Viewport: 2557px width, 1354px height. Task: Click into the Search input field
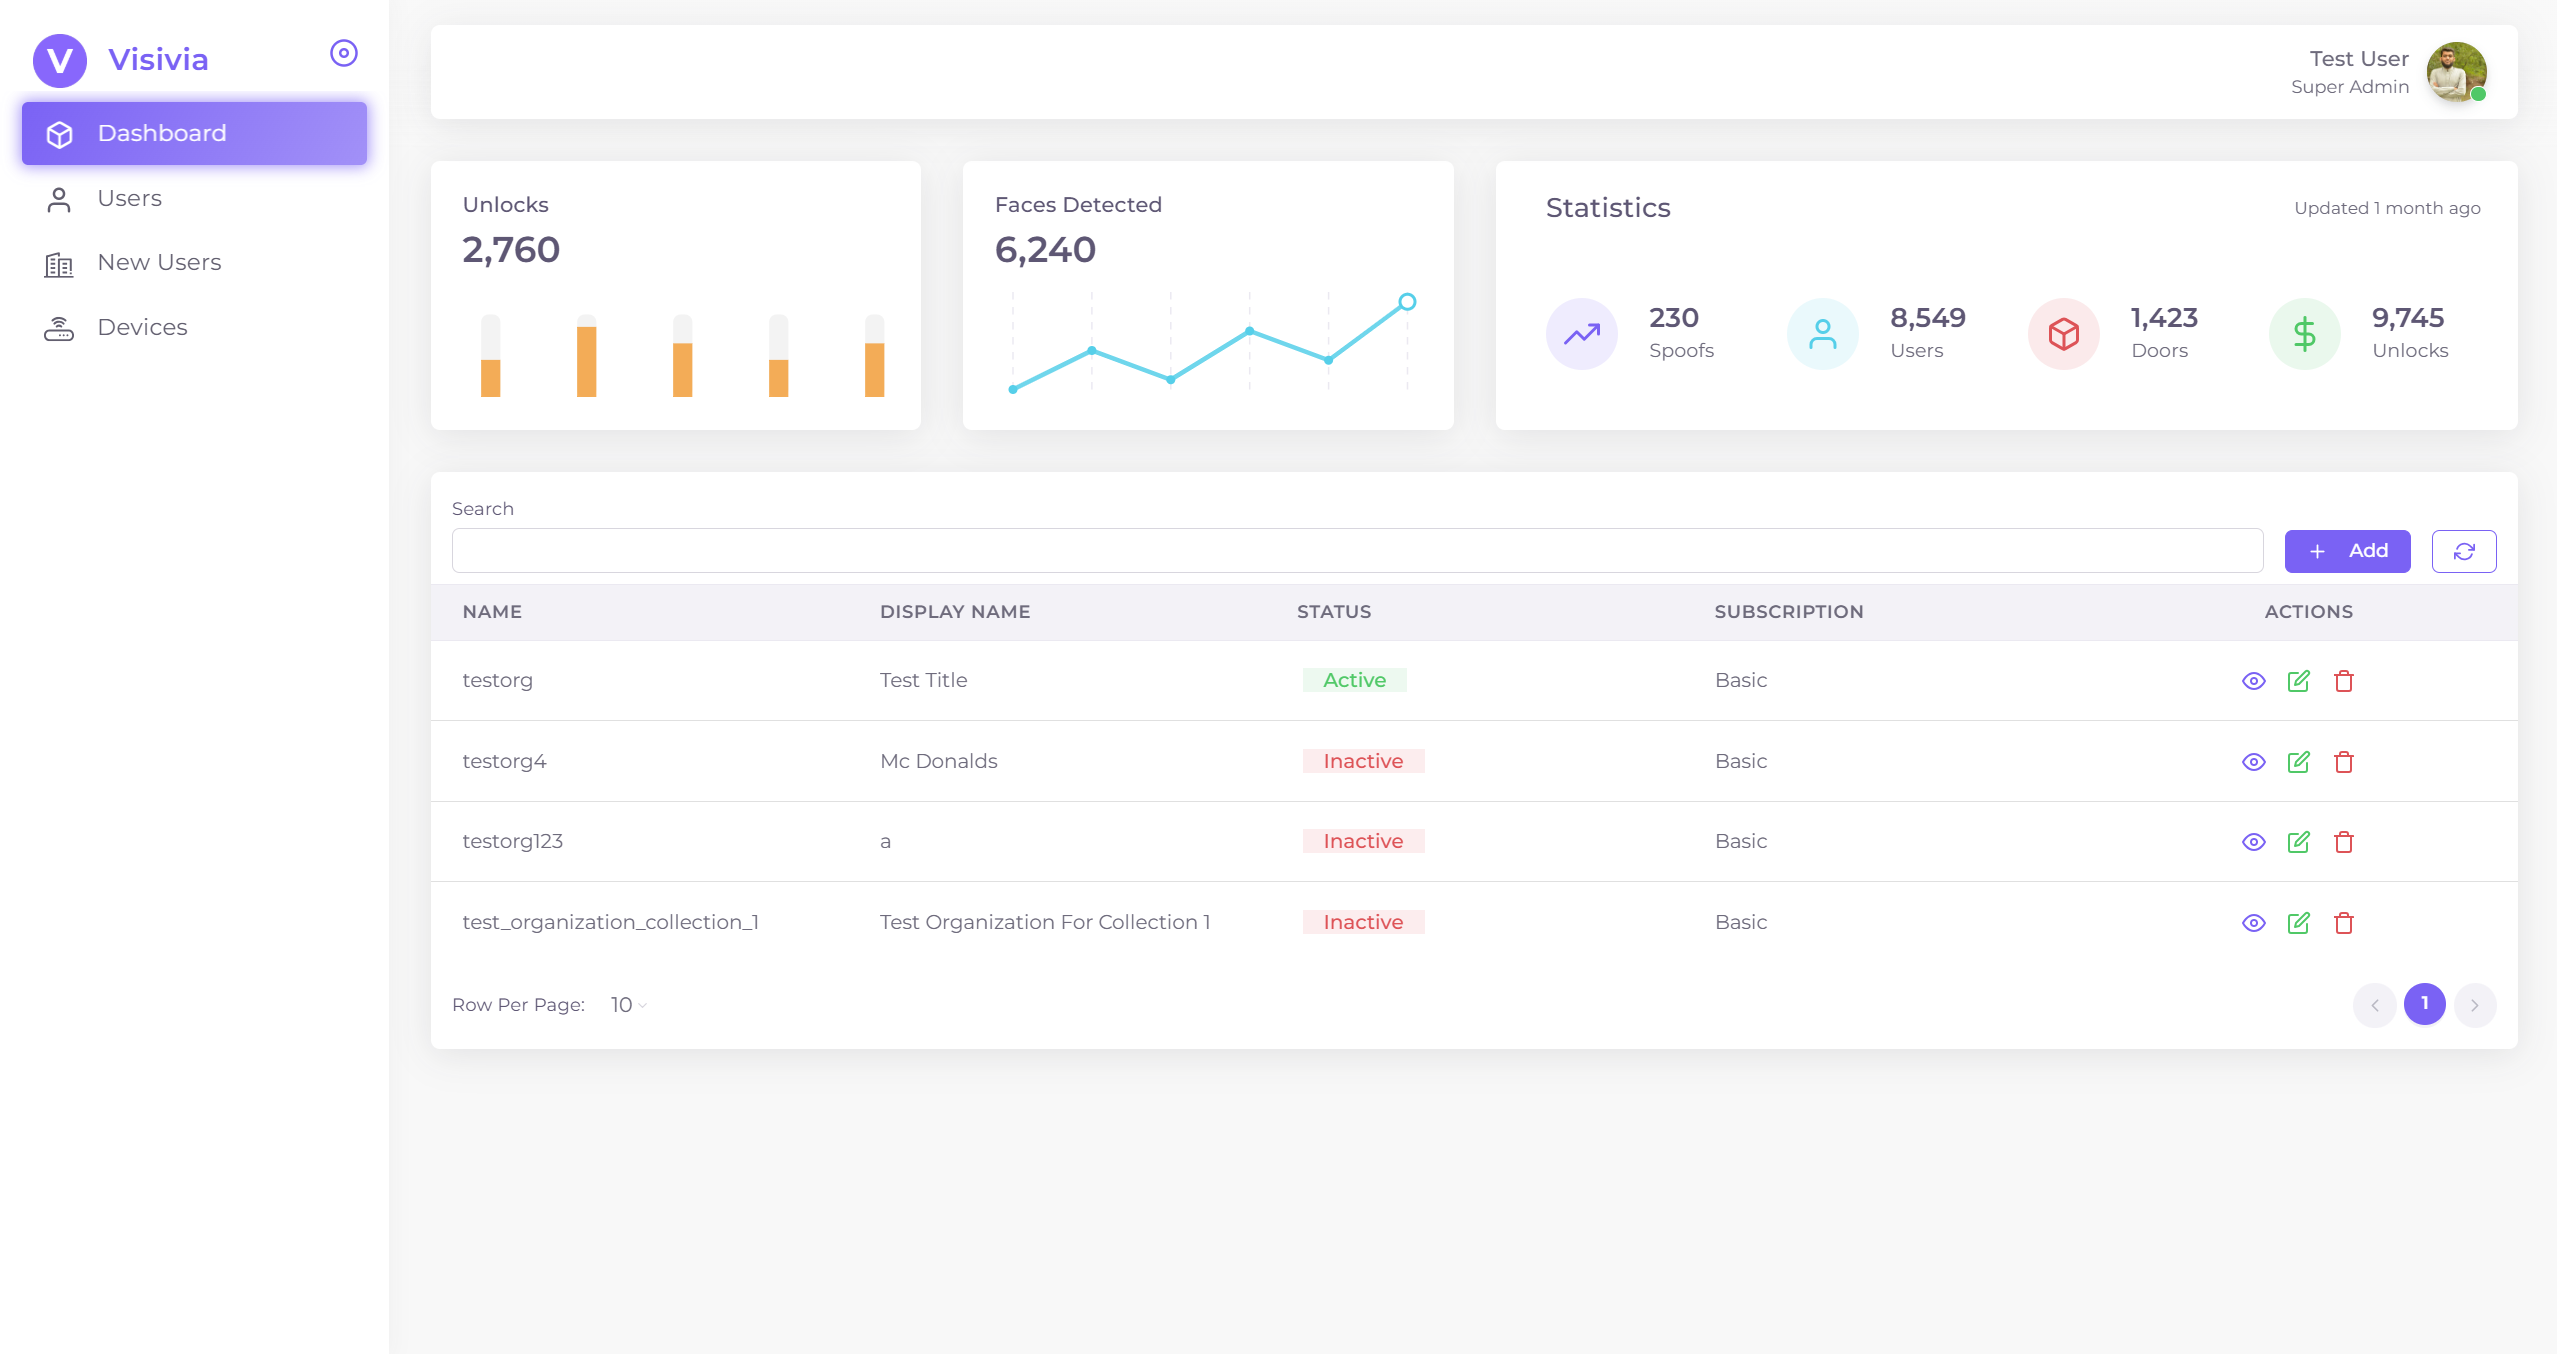(1356, 551)
